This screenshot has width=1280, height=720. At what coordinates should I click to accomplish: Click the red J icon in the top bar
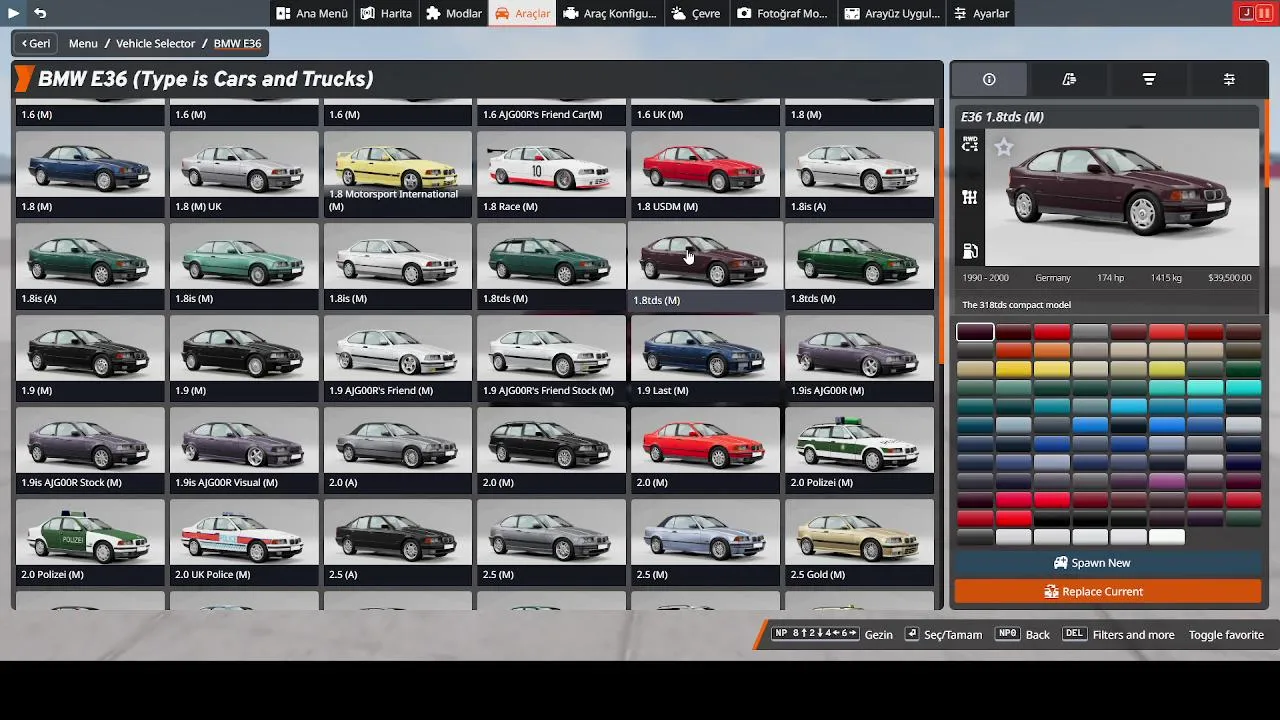pyautogui.click(x=1246, y=13)
